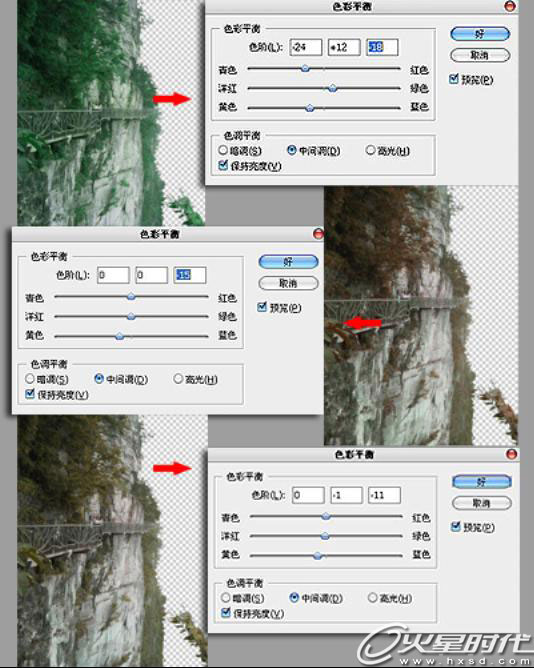
Task: Click yellow-blue slider handle in the 0 0 -13 dialog
Action: point(120,336)
